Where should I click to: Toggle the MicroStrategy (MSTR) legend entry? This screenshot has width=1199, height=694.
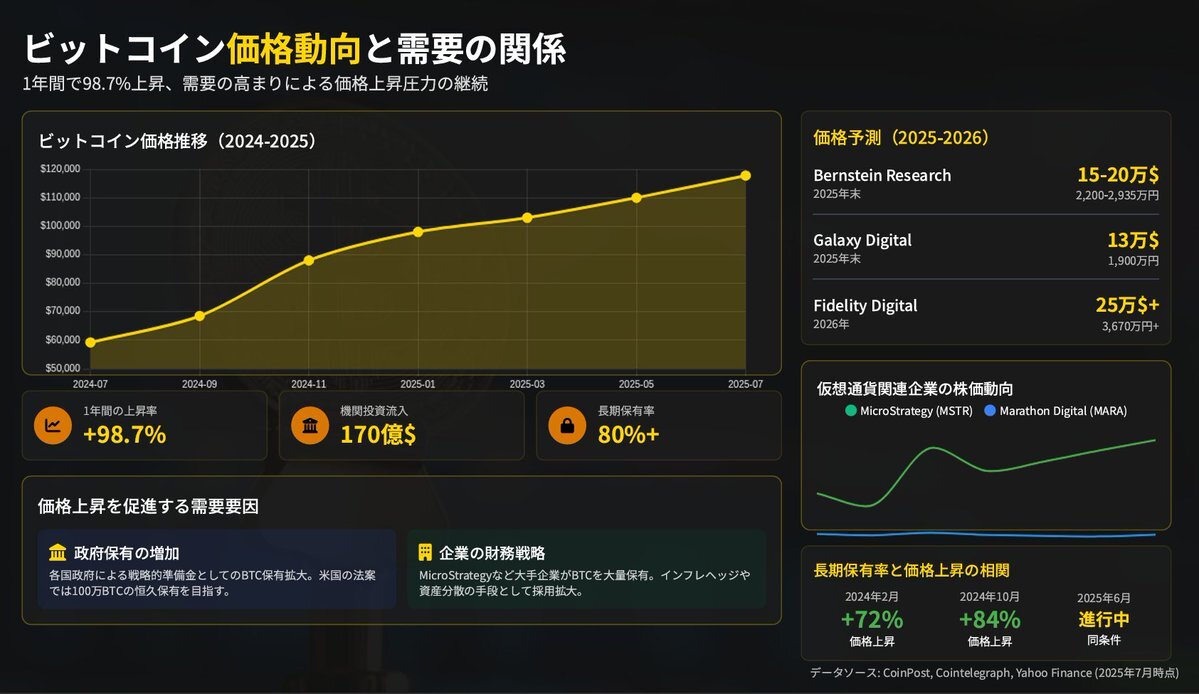[908, 410]
